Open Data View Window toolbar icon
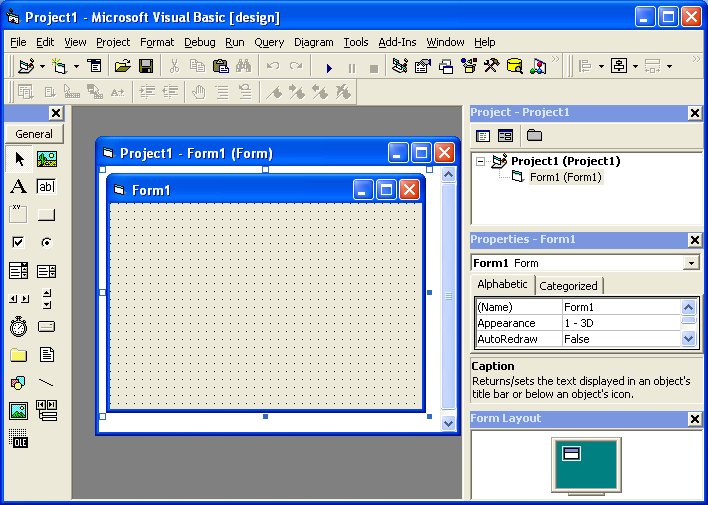This screenshot has height=505, width=708. 515,66
